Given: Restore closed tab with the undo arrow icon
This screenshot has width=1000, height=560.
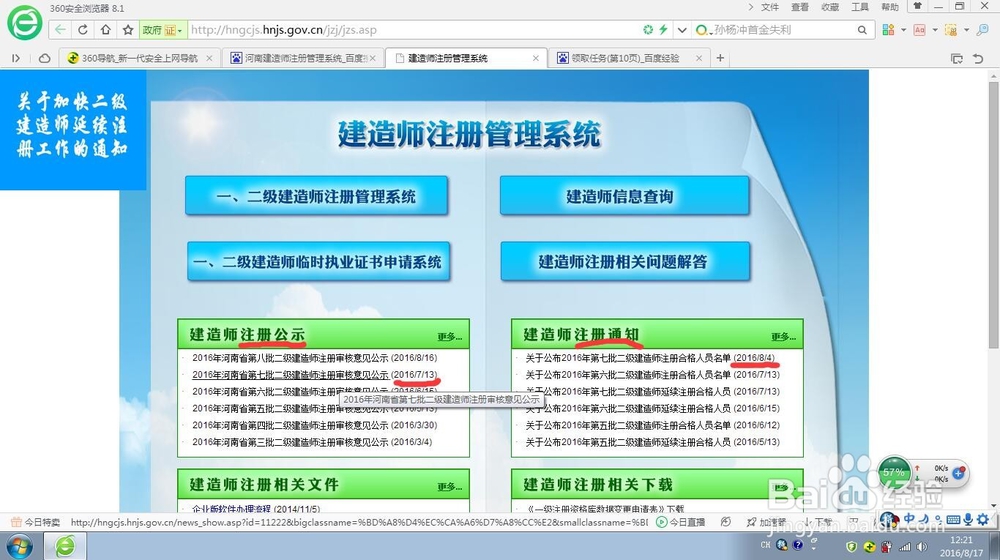Looking at the screenshot, I should point(978,58).
